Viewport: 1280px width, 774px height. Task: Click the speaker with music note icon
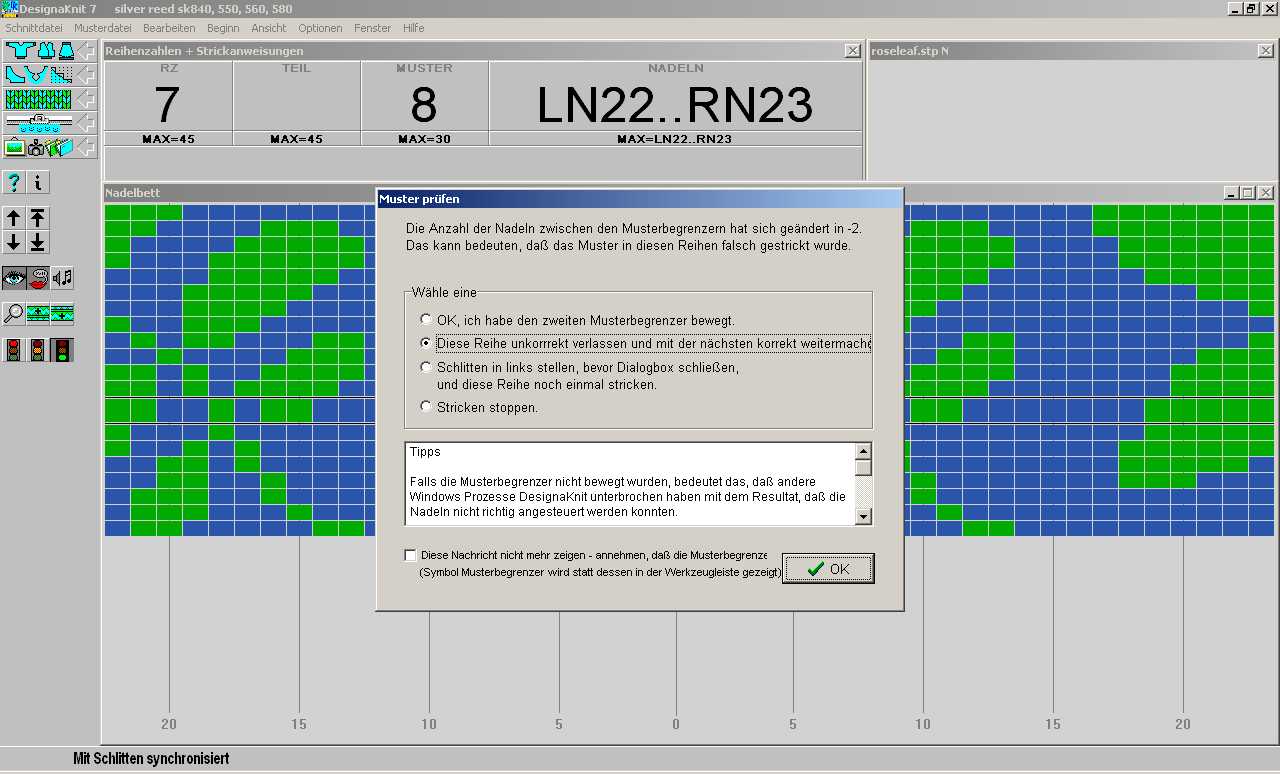62,278
